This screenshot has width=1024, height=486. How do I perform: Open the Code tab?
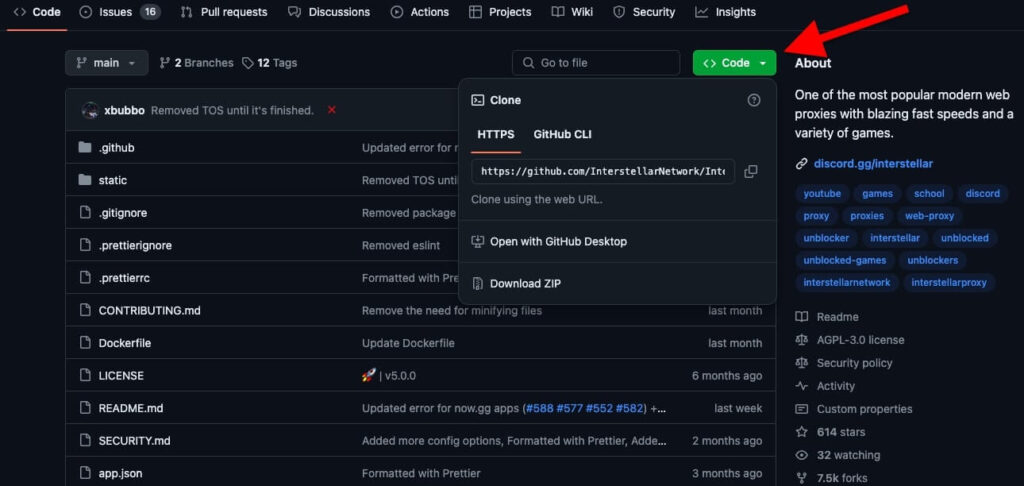(37, 12)
